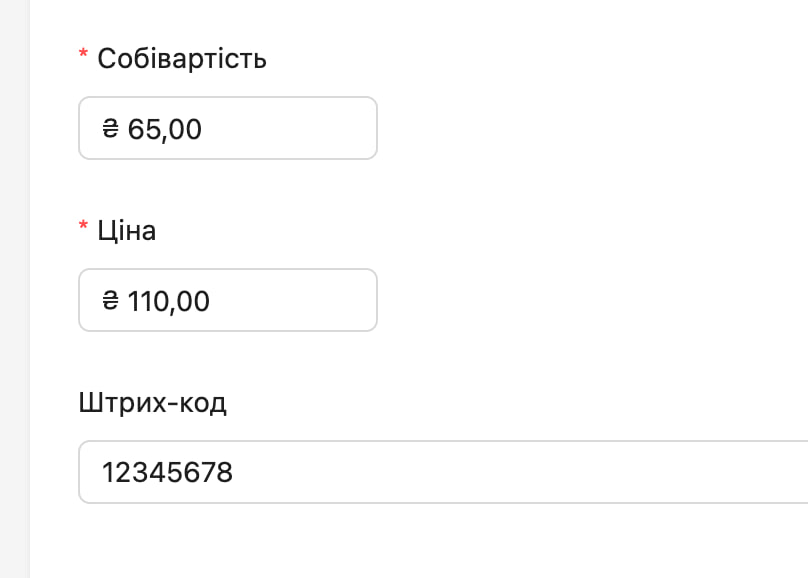Screen dimensions: 808x578
Task: Place cursor on the 110,00 value
Action: coord(169,301)
